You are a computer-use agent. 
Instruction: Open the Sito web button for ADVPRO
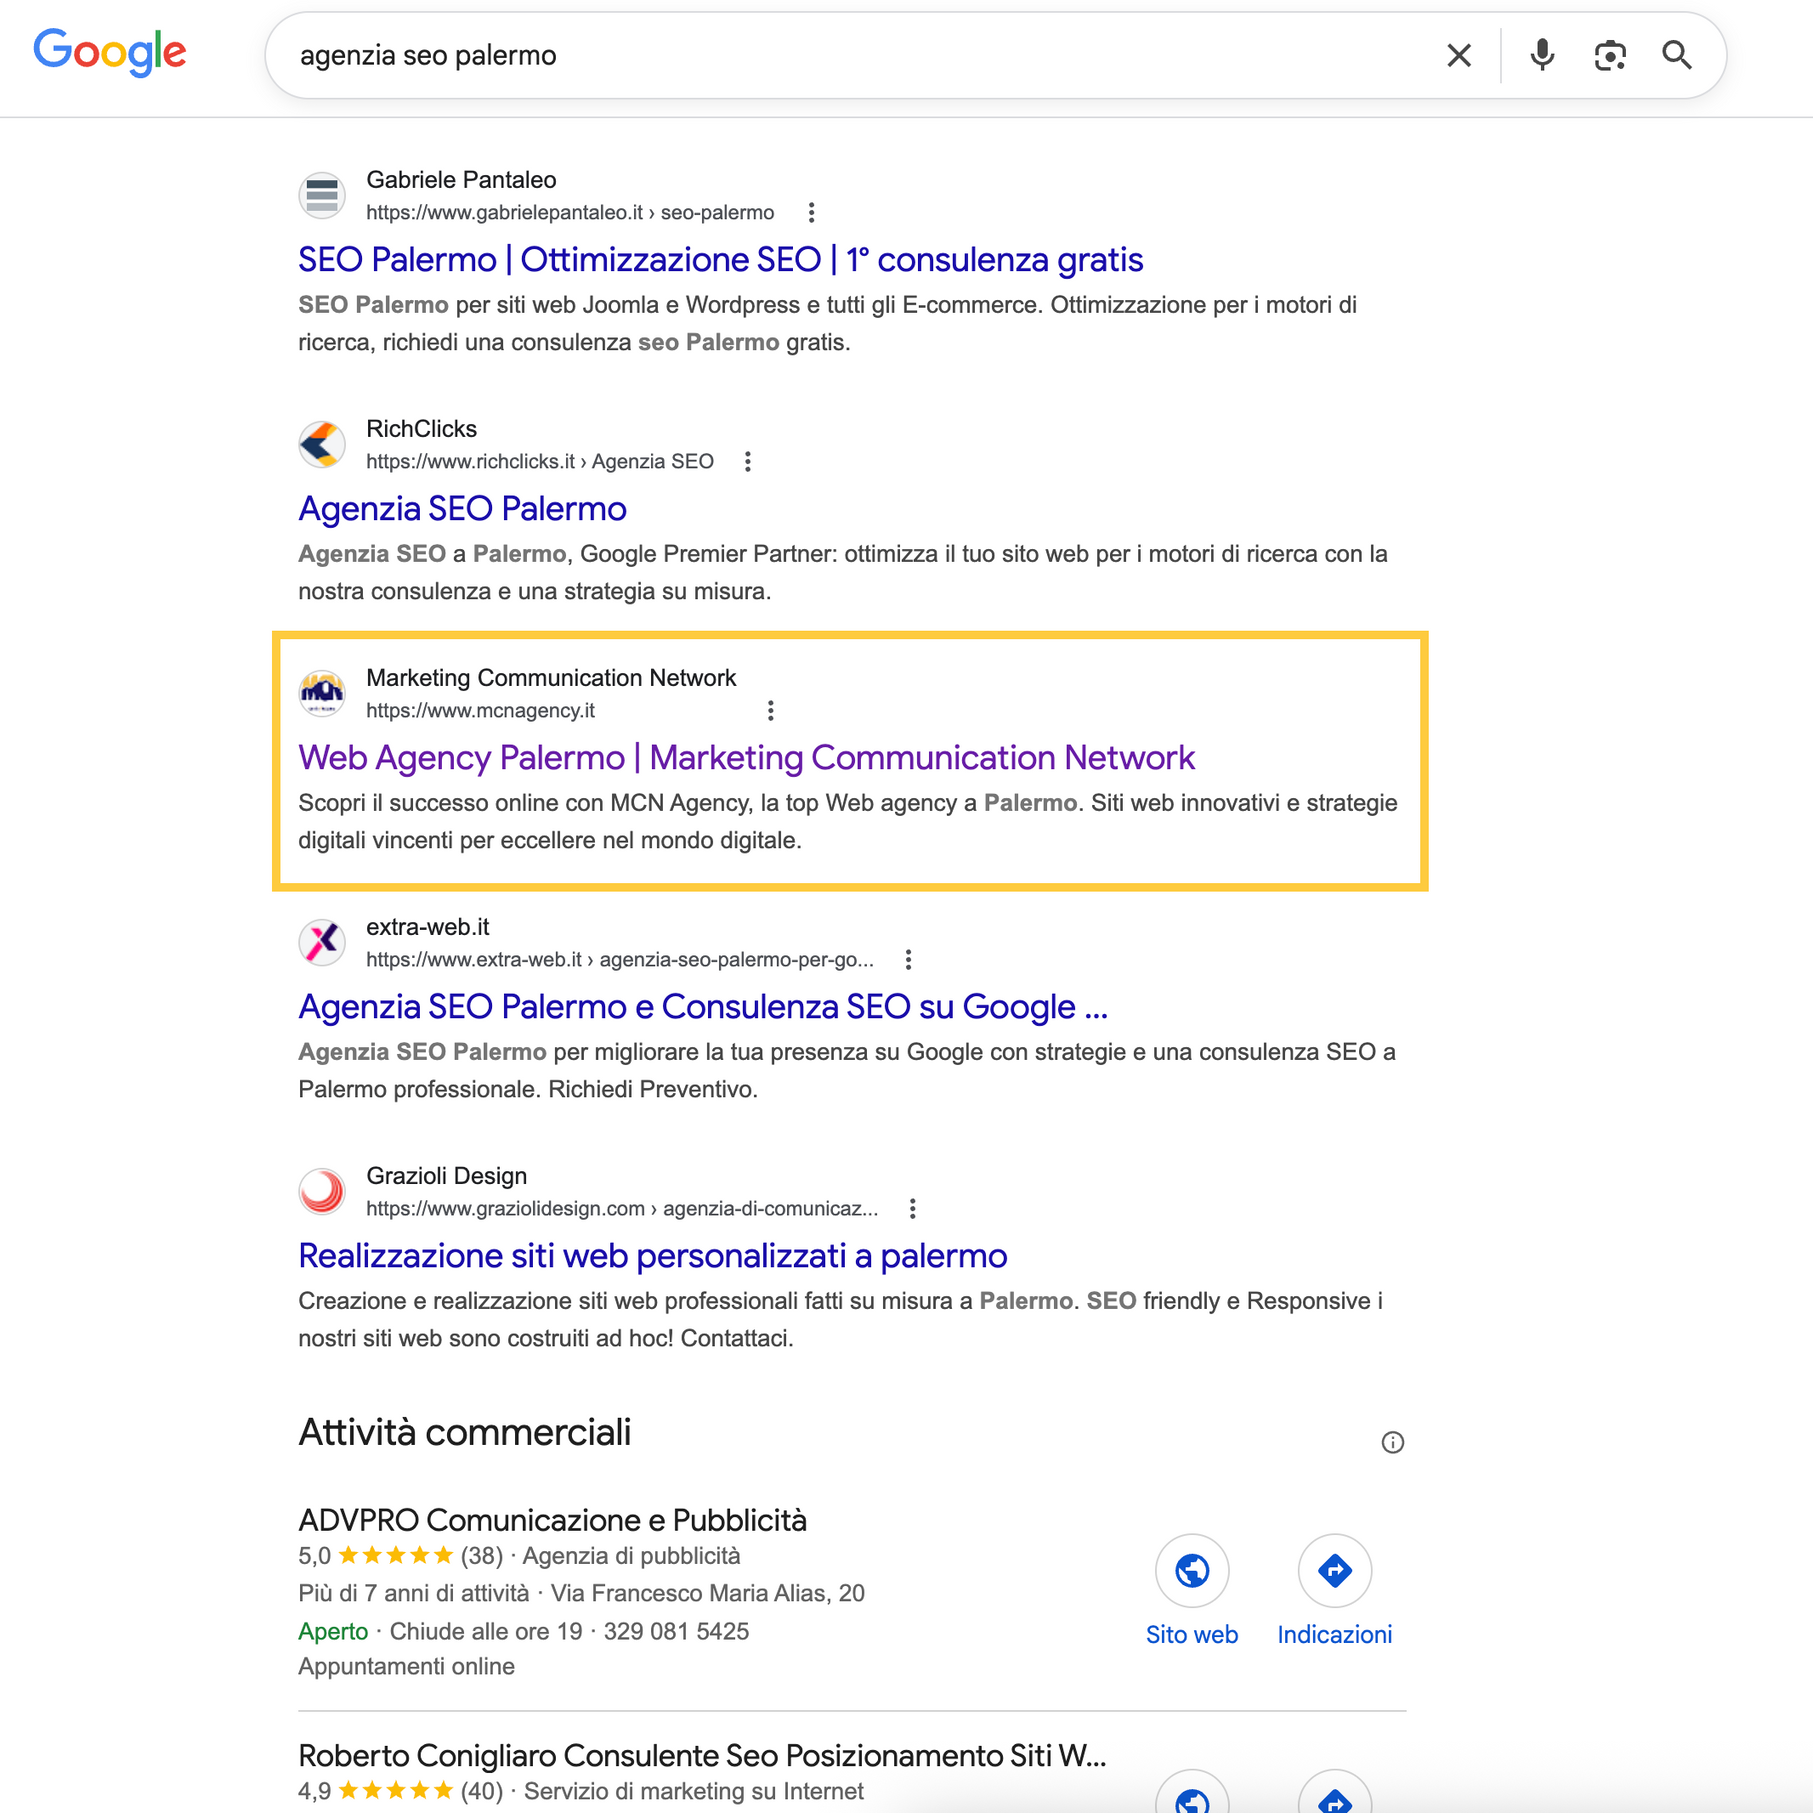click(x=1192, y=1571)
